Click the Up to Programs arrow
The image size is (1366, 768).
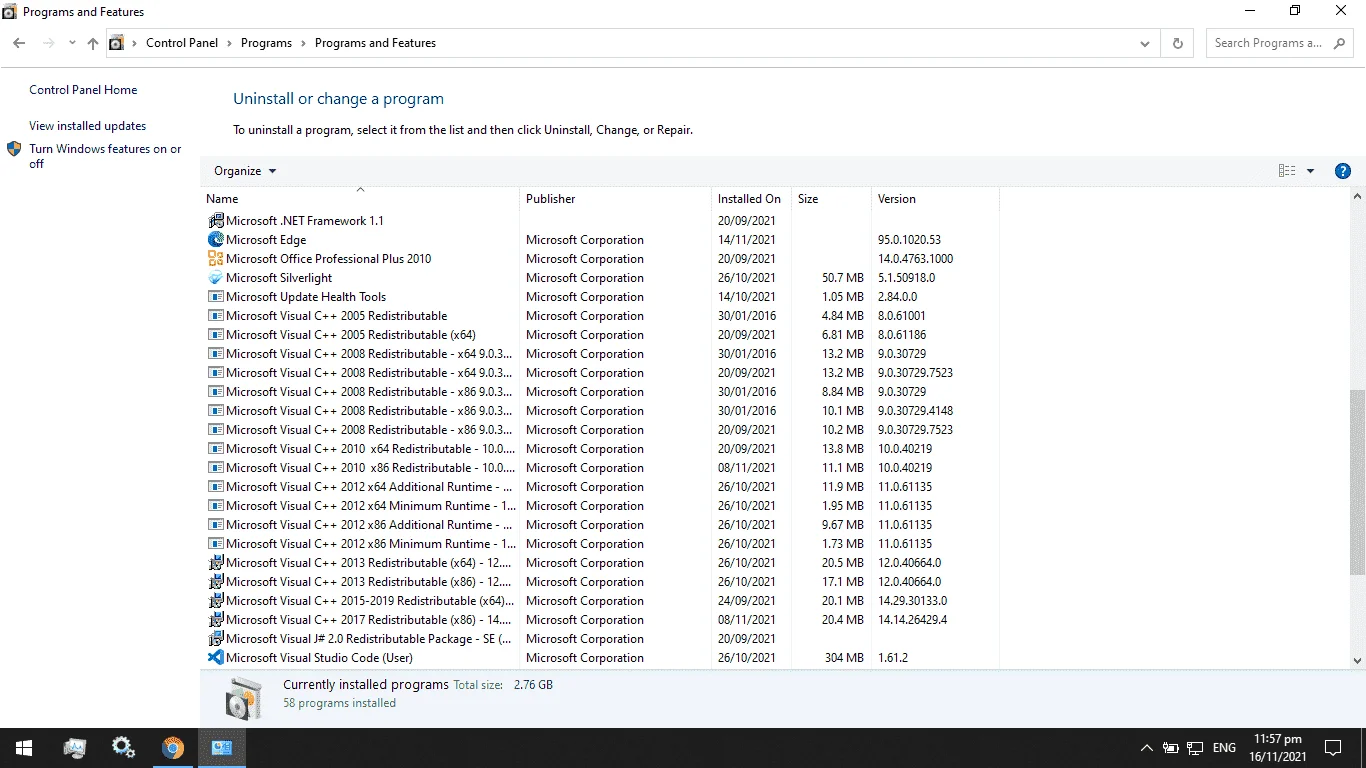[93, 43]
